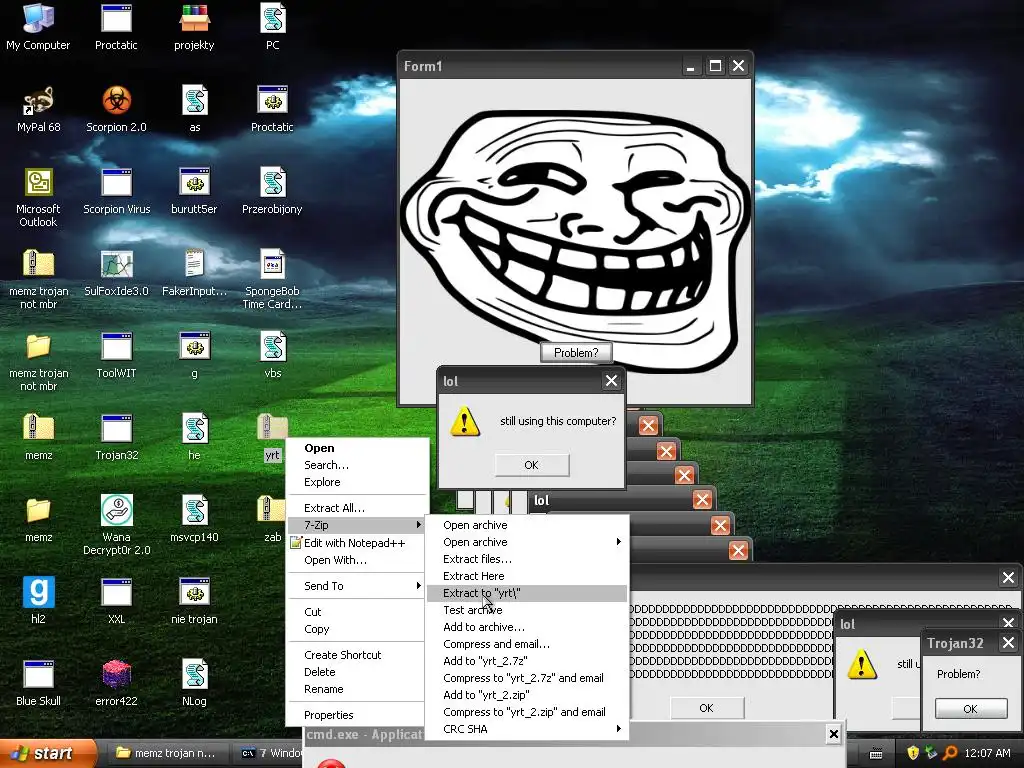Viewport: 1024px width, 768px height.
Task: Click OK under the DDDD text window
Action: coord(707,708)
